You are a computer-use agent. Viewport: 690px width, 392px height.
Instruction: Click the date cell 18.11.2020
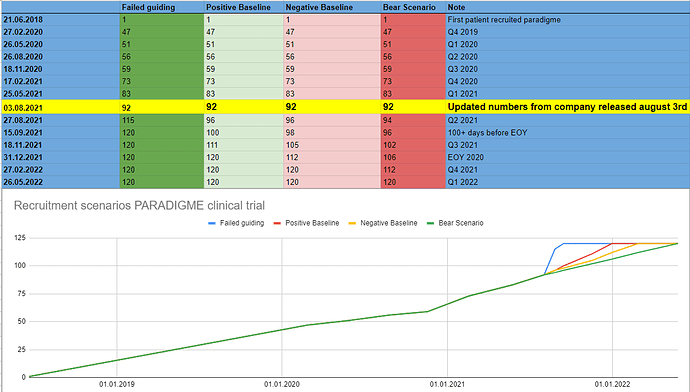(x=60, y=69)
